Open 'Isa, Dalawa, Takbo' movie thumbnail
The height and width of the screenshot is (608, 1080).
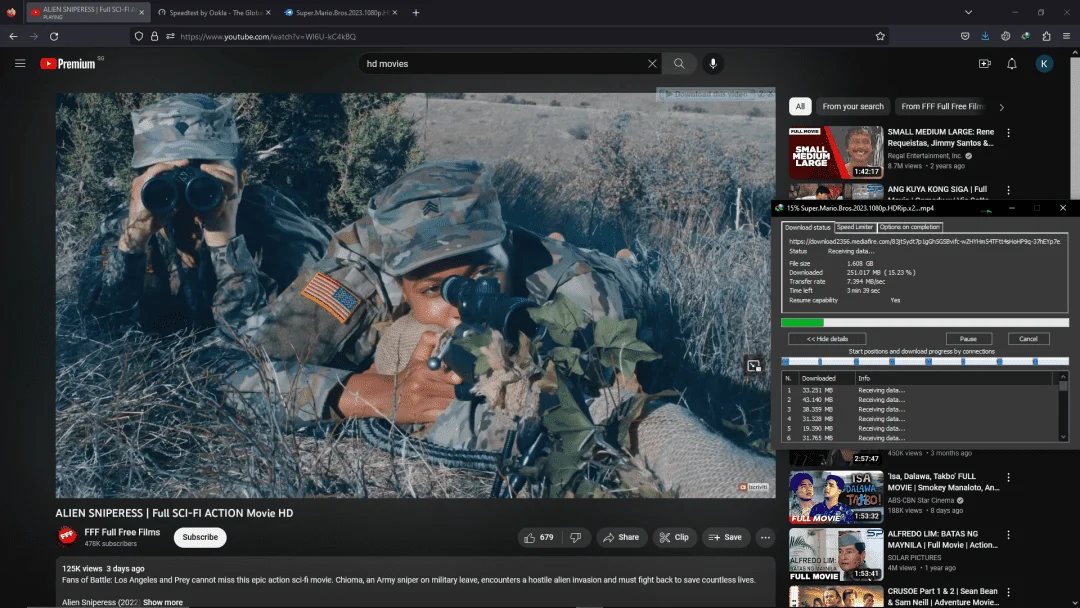coord(835,497)
